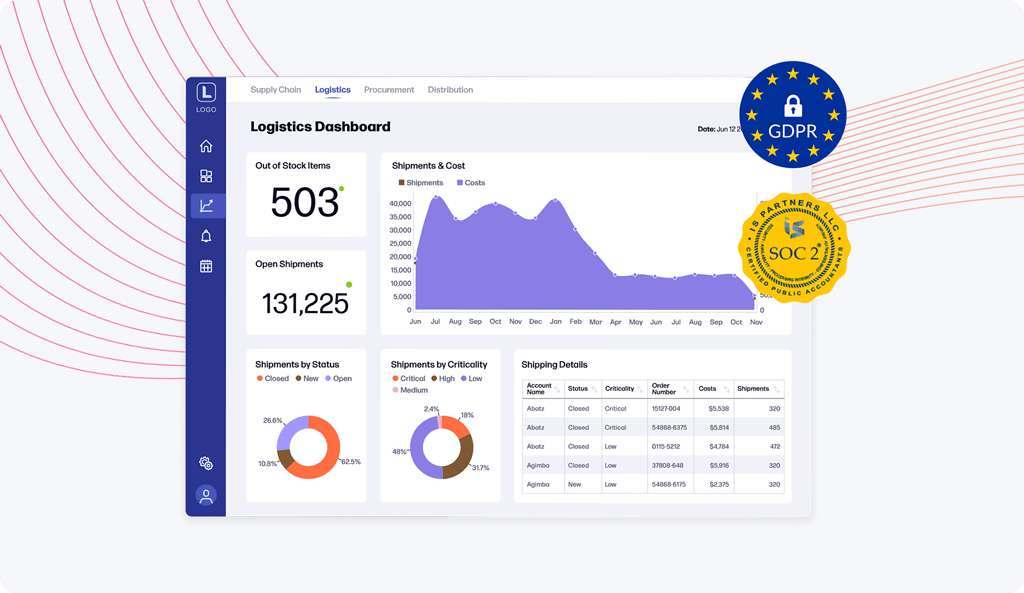The width and height of the screenshot is (1024, 593).
Task: Click the dashboard grid icon in sidebar
Action: click(x=206, y=176)
